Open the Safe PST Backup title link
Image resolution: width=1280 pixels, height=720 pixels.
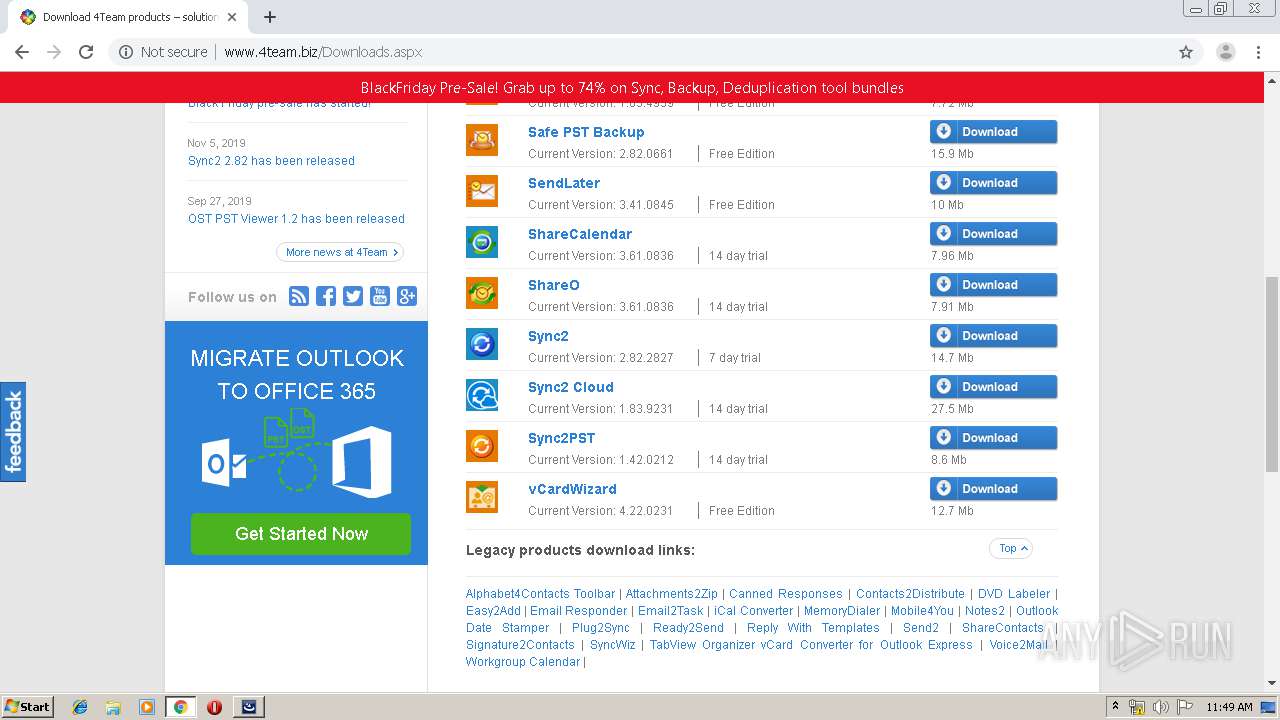586,132
